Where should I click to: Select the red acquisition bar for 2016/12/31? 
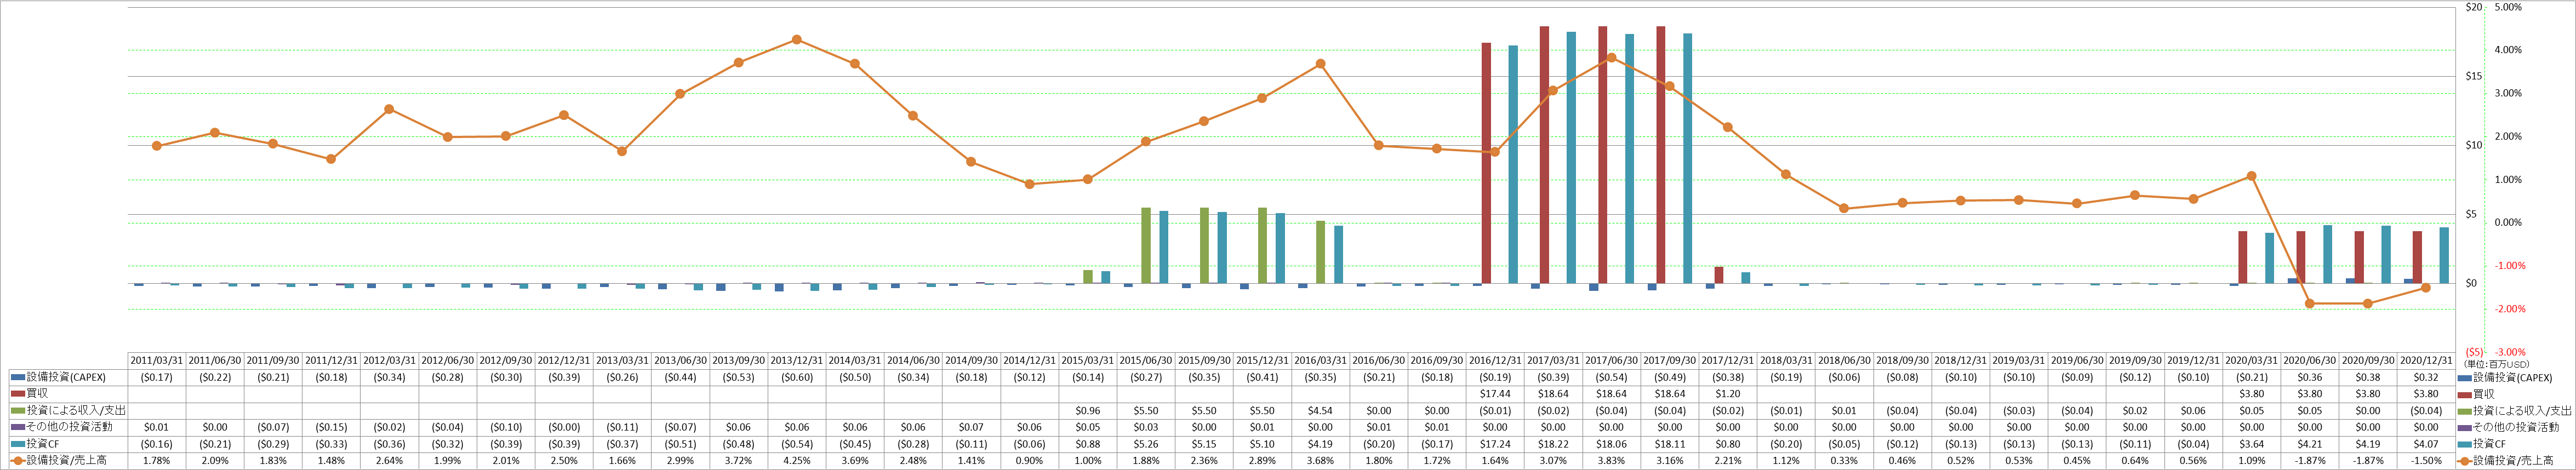point(1486,163)
